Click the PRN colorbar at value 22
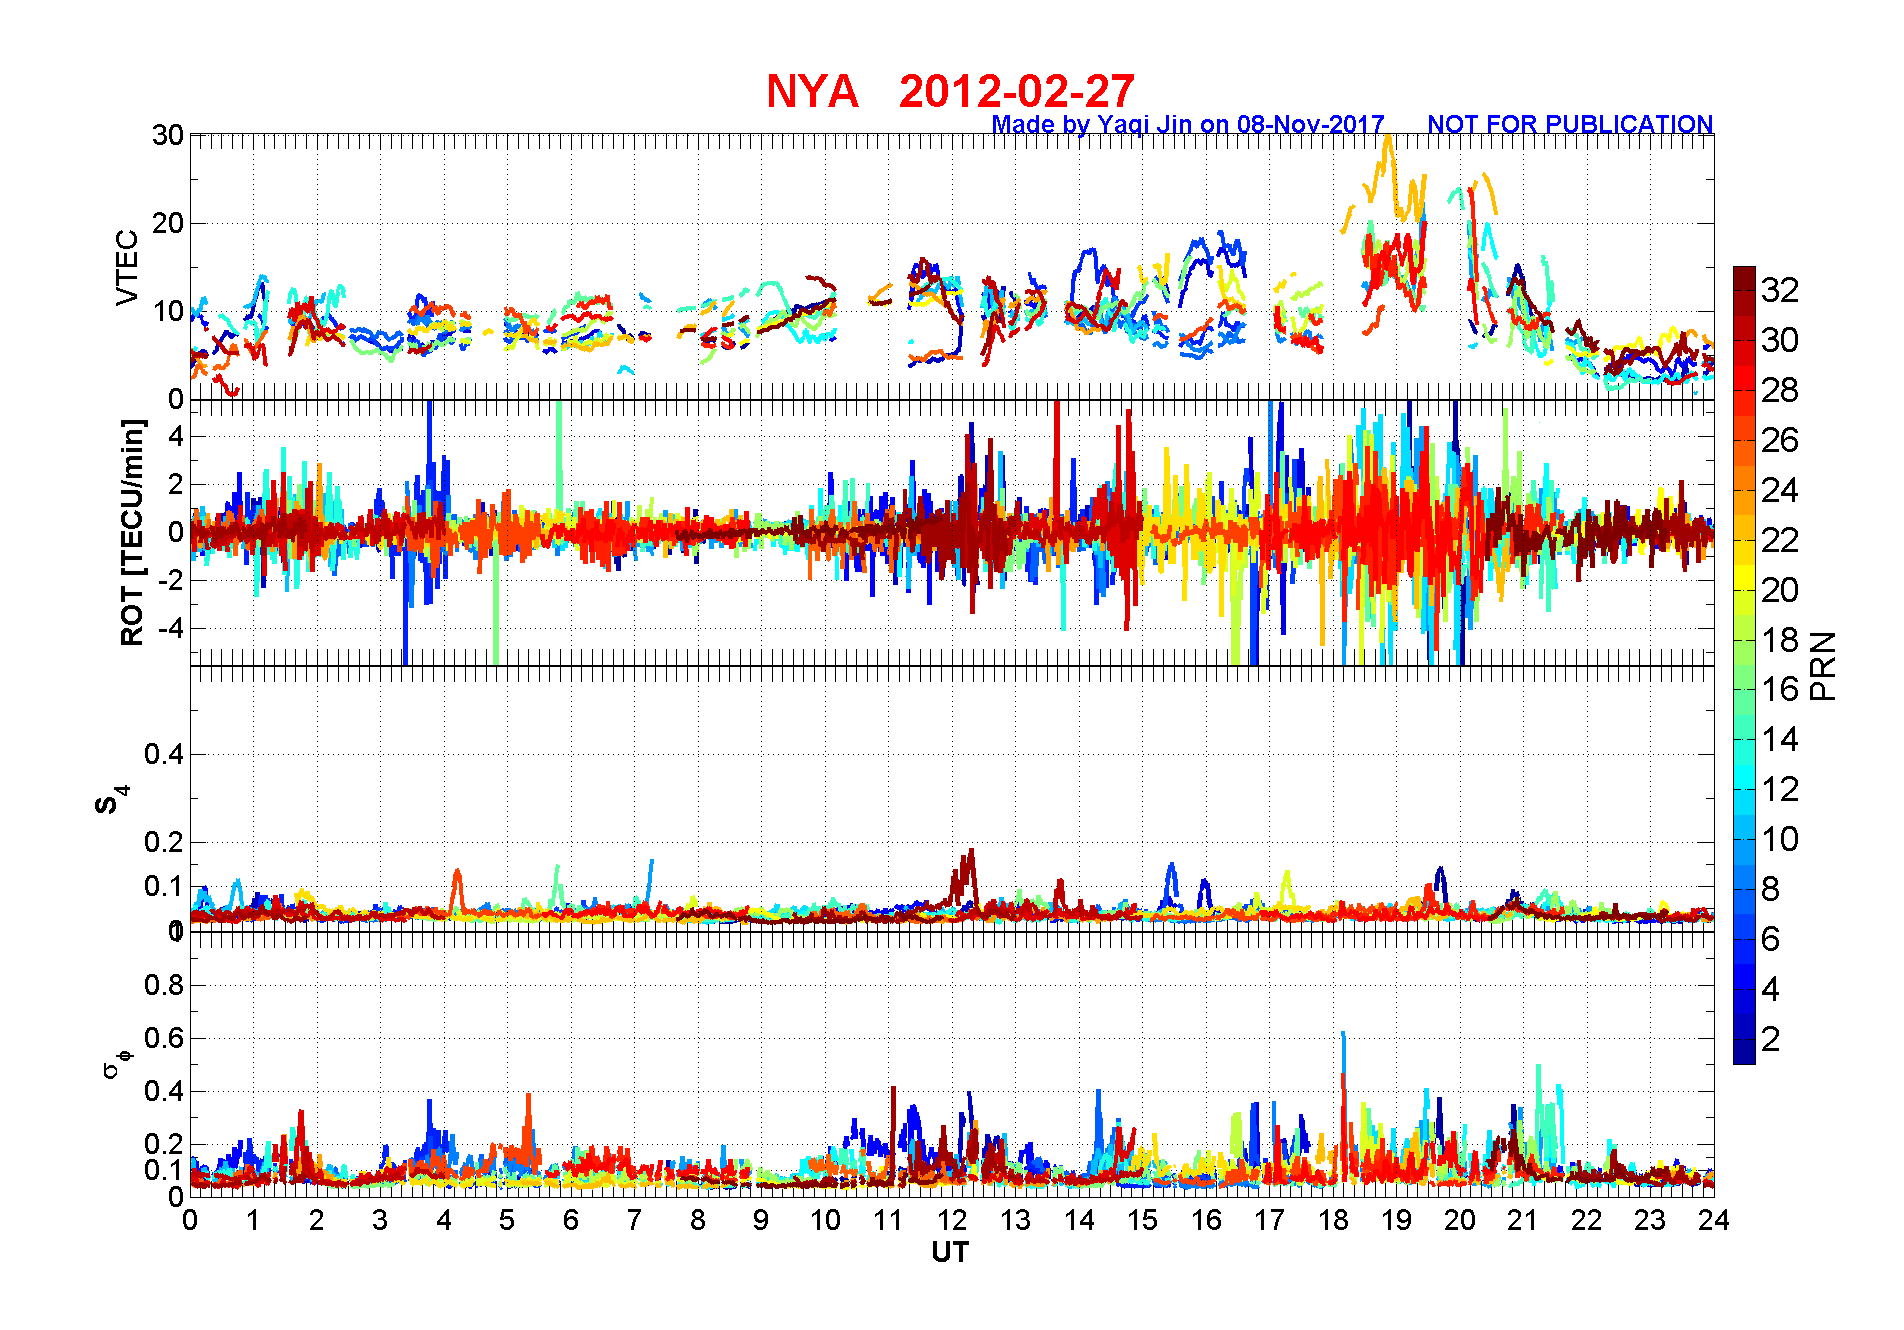1904x1330 pixels. [x=1744, y=540]
